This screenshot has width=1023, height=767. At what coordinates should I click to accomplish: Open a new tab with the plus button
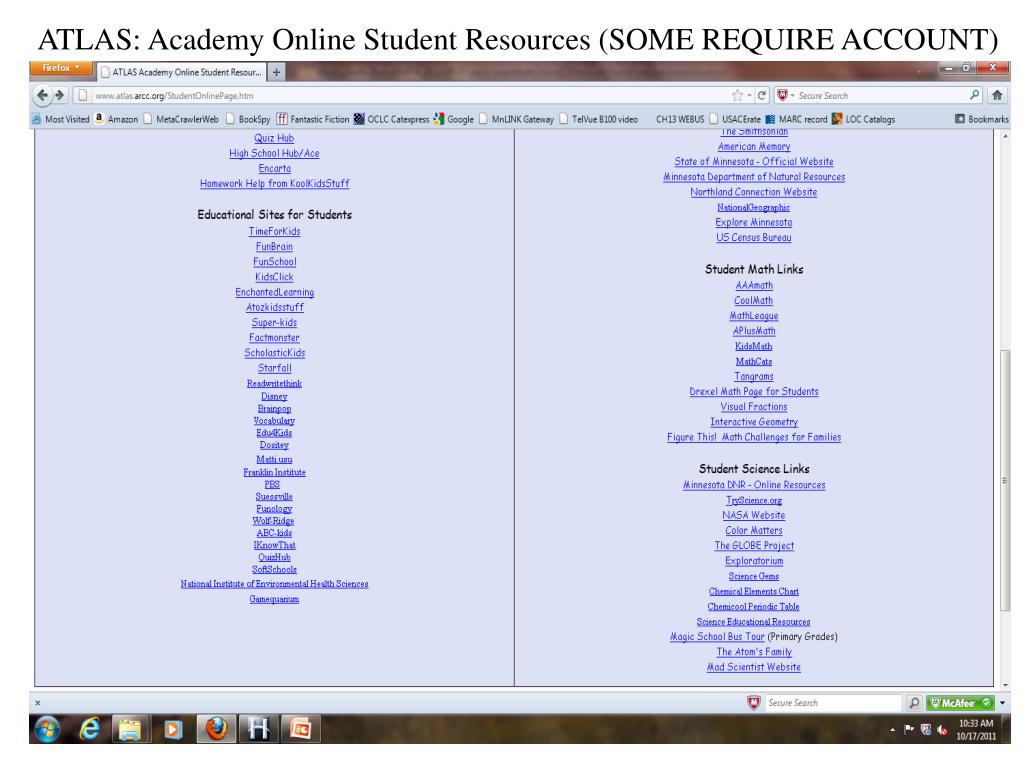coord(276,72)
